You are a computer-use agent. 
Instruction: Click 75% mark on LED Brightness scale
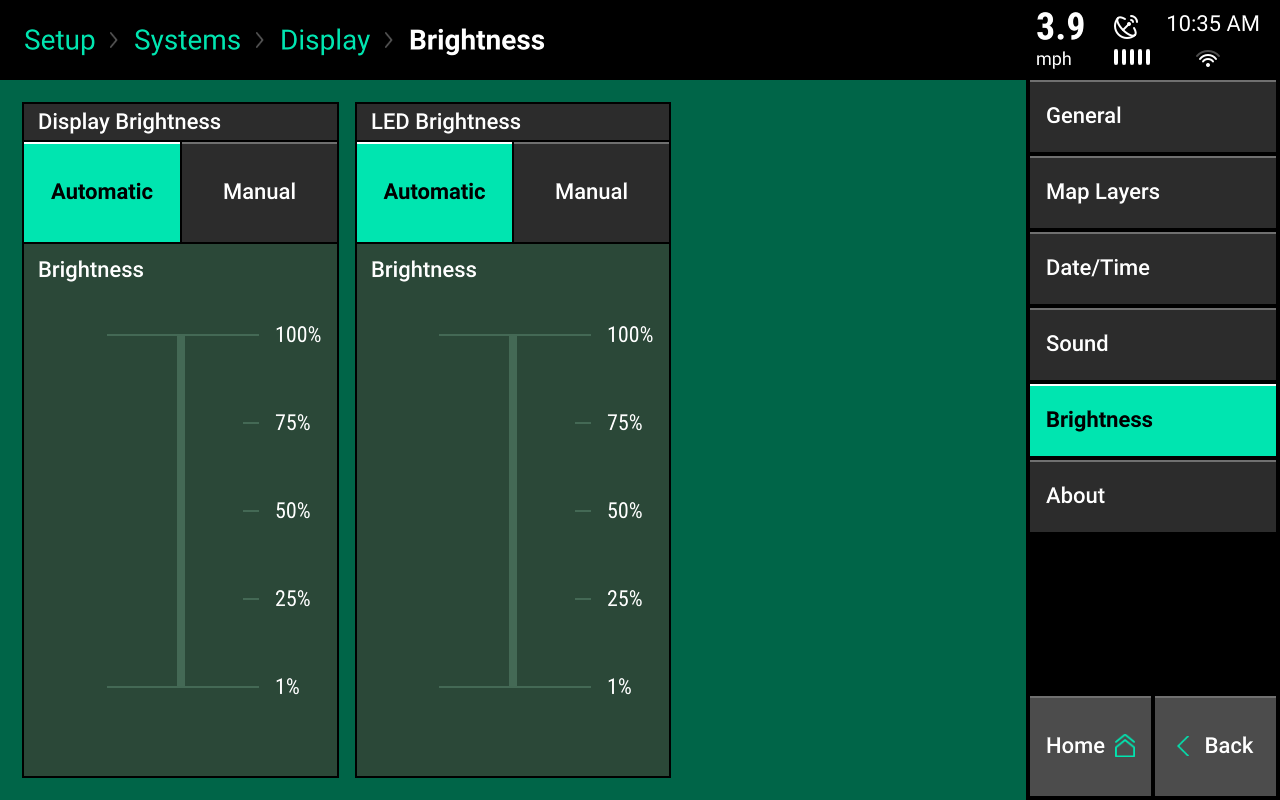click(x=625, y=423)
